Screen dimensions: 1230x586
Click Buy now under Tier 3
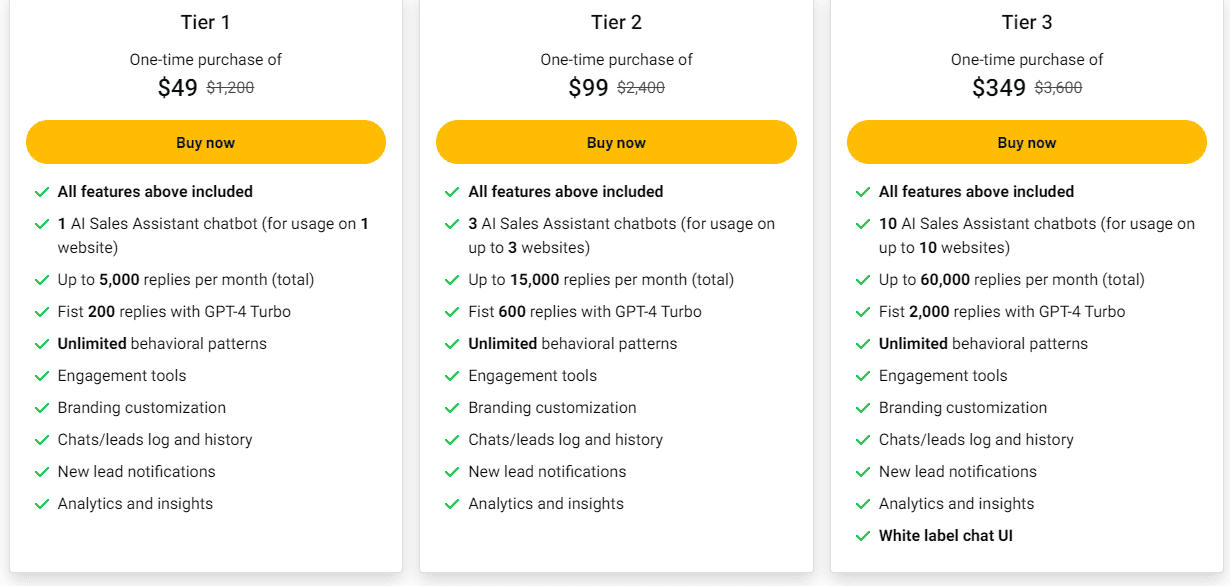point(1026,142)
